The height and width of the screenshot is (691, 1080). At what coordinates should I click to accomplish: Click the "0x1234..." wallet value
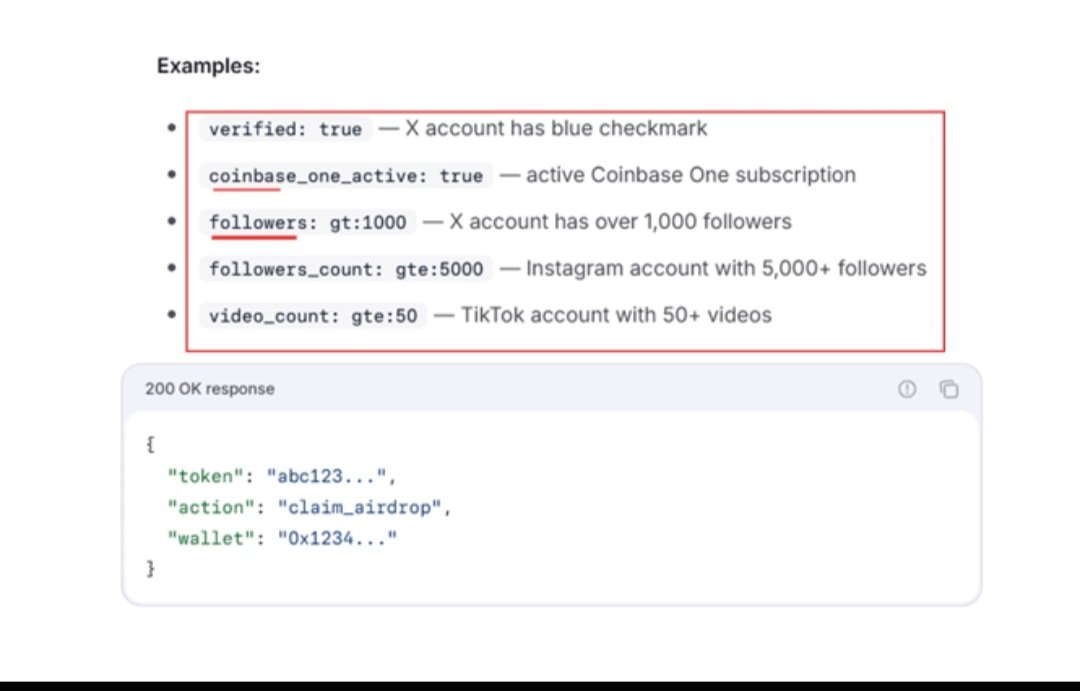pyautogui.click(x=338, y=538)
